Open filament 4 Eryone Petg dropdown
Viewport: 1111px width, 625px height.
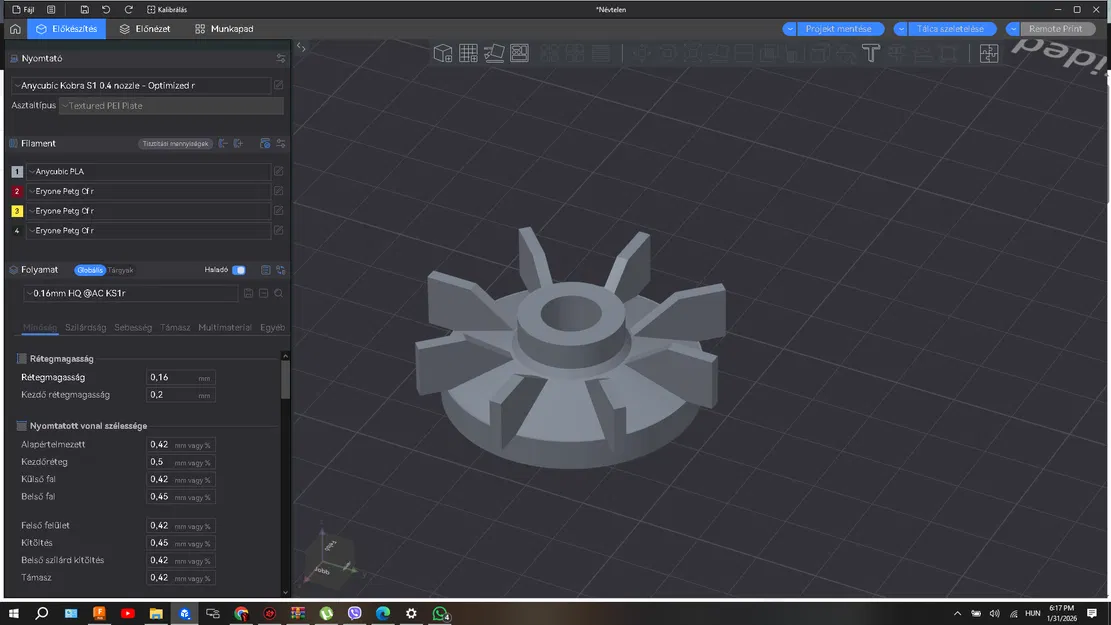pos(149,231)
